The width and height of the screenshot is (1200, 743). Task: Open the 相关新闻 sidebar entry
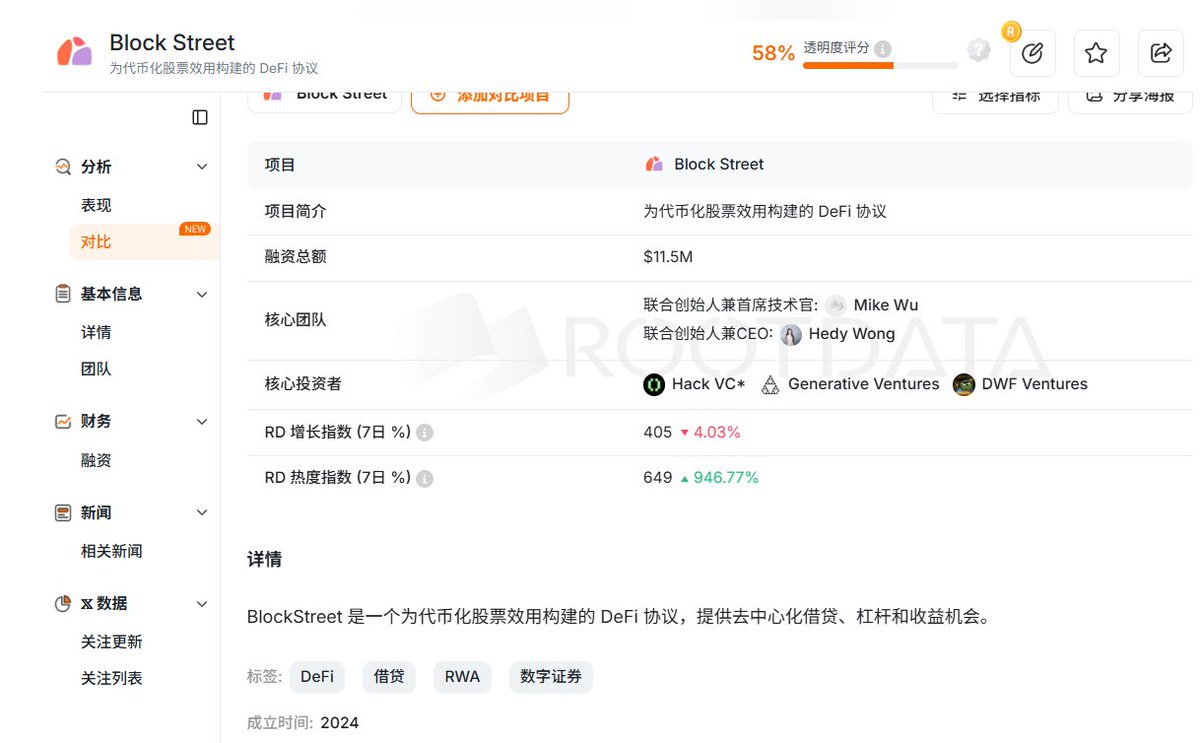pos(111,551)
